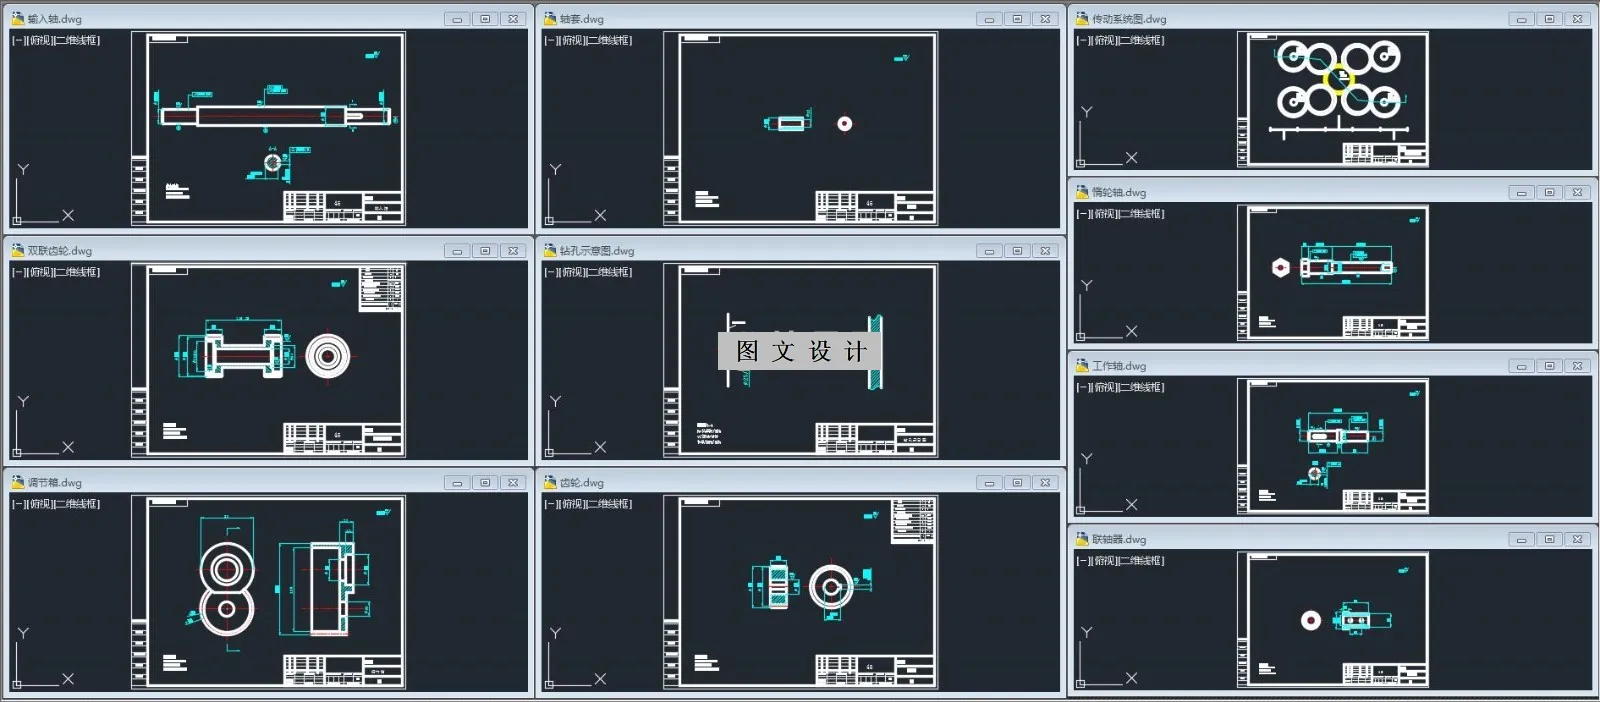The height and width of the screenshot is (702, 1600).
Task: Close the 钻孔示意图.dwg drawing window
Action: click(1045, 251)
